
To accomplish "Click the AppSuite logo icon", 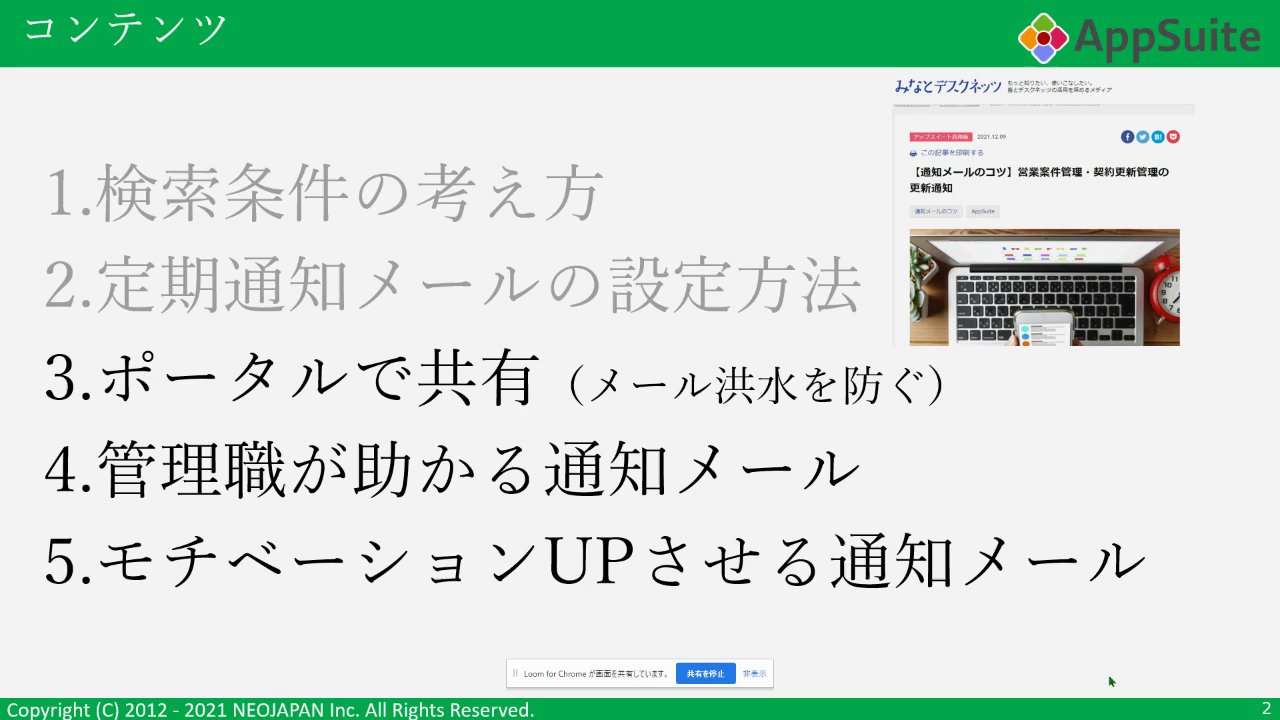I will pyautogui.click(x=1043, y=38).
